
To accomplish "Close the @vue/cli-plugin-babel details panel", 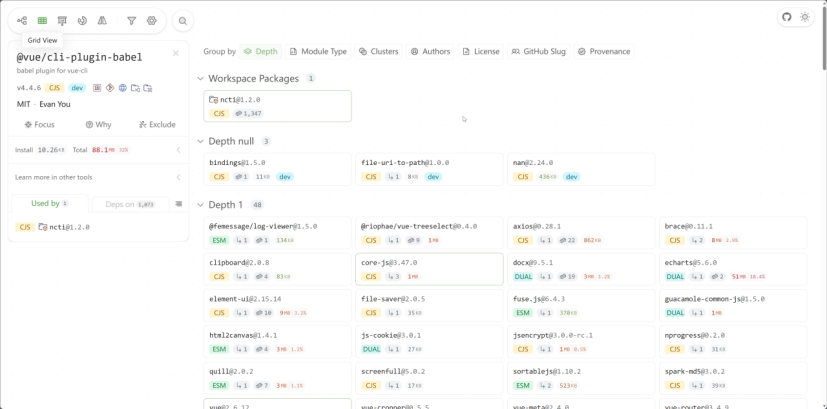I will click(x=176, y=53).
